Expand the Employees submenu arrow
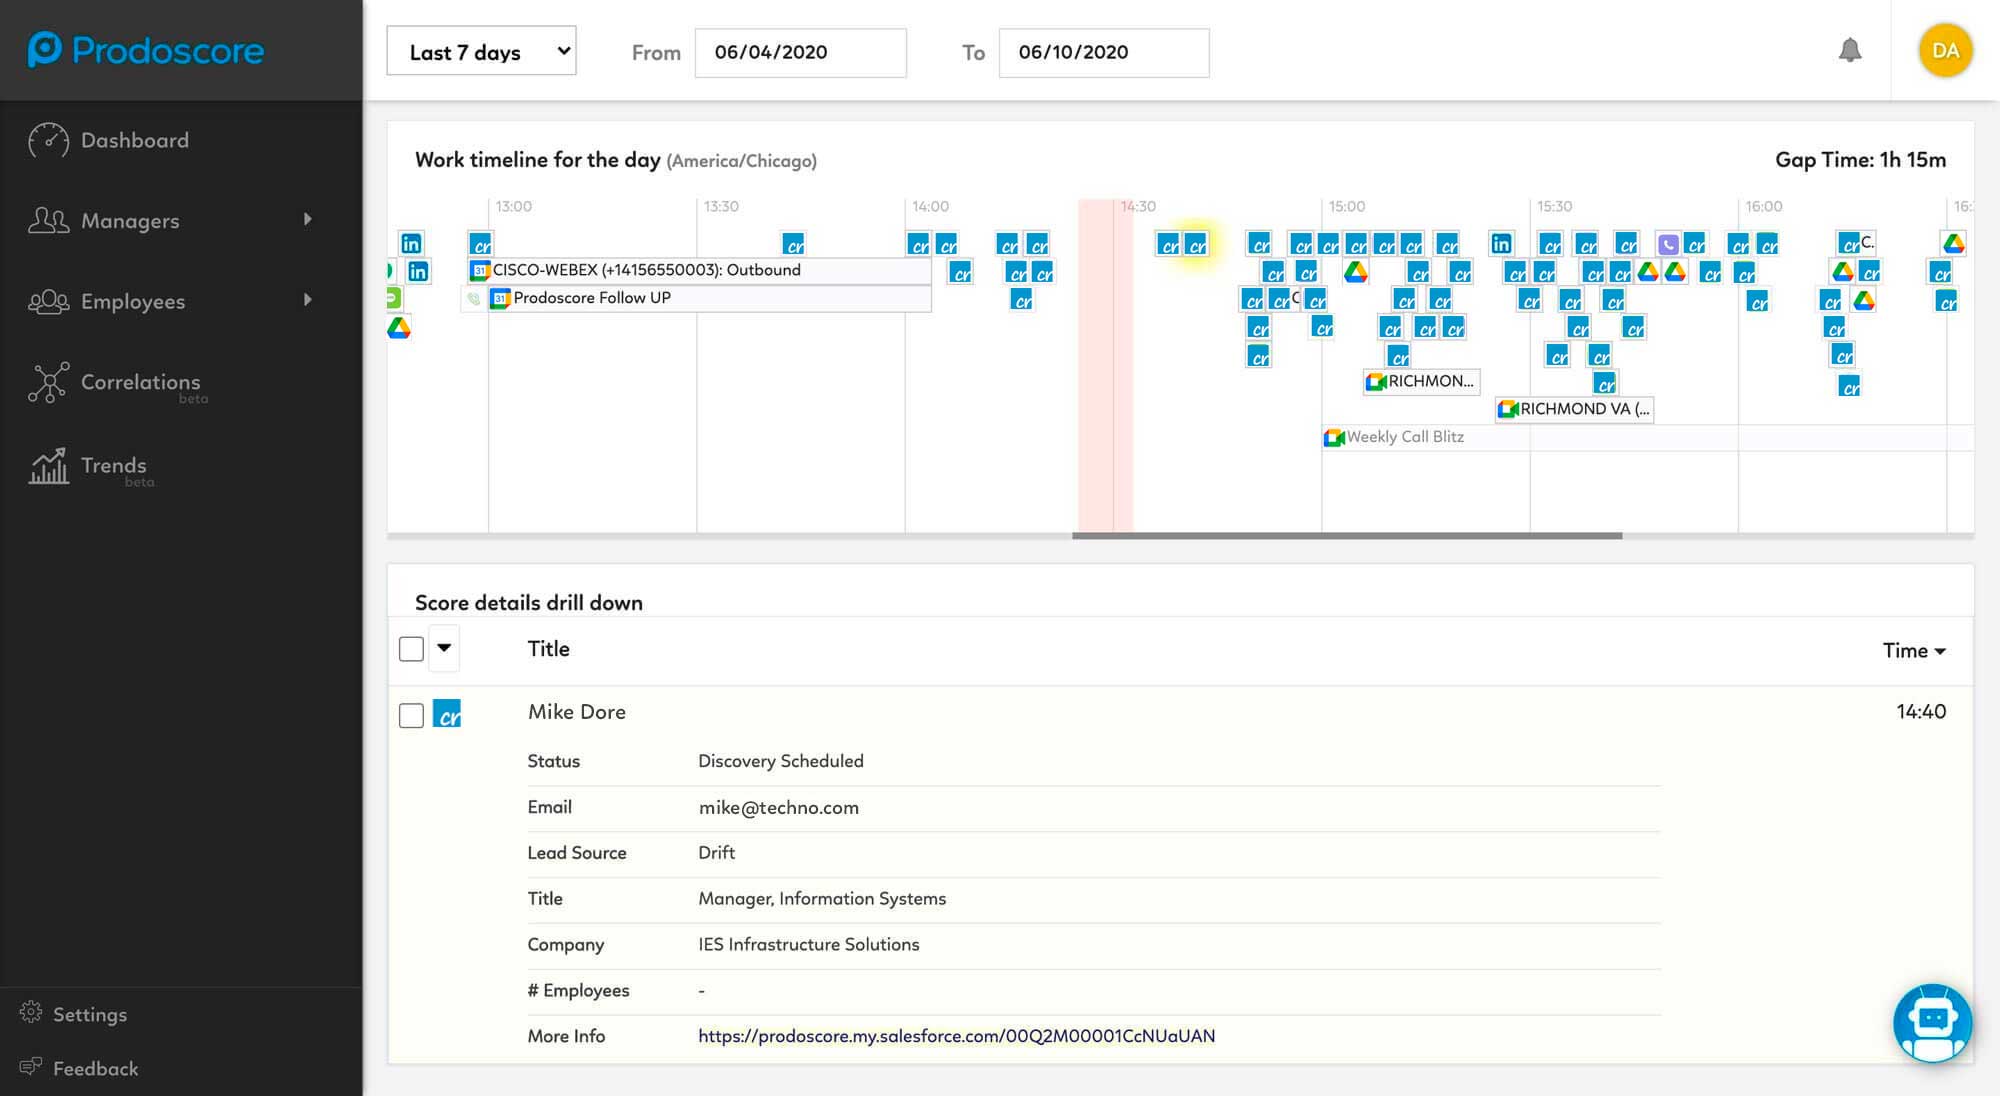This screenshot has width=2000, height=1096. click(308, 300)
